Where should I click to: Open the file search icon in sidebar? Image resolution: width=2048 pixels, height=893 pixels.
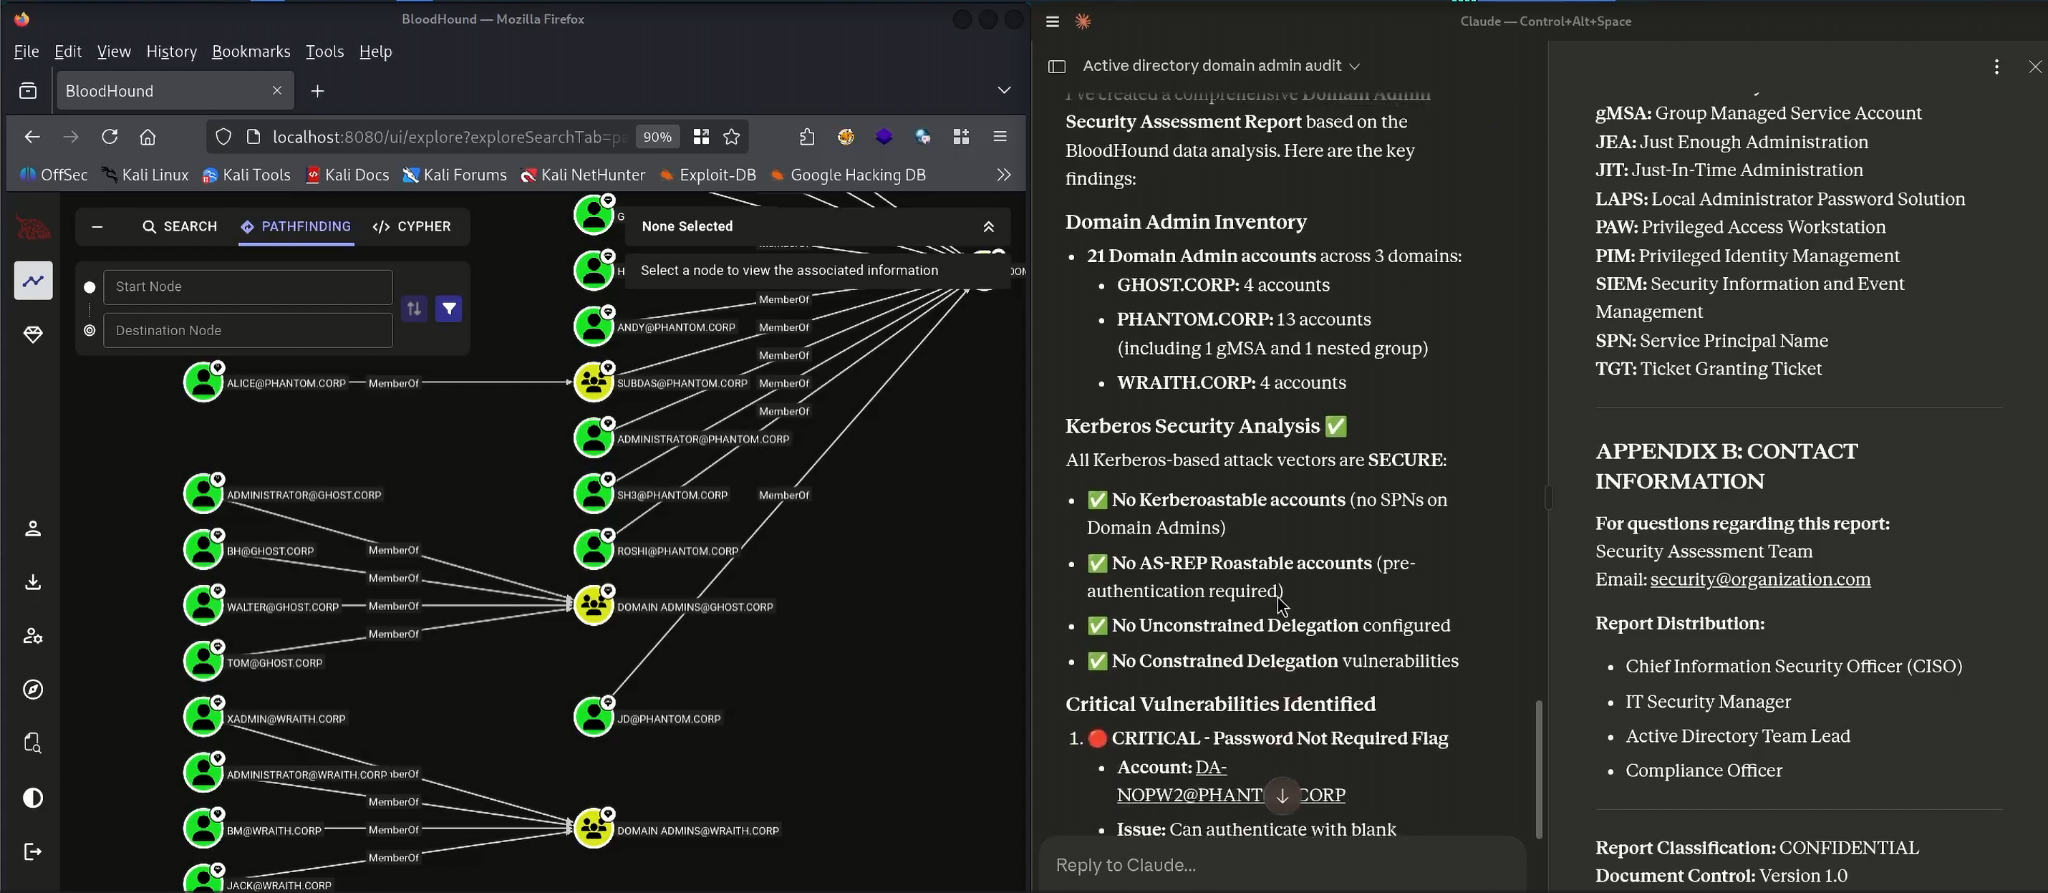click(x=33, y=744)
